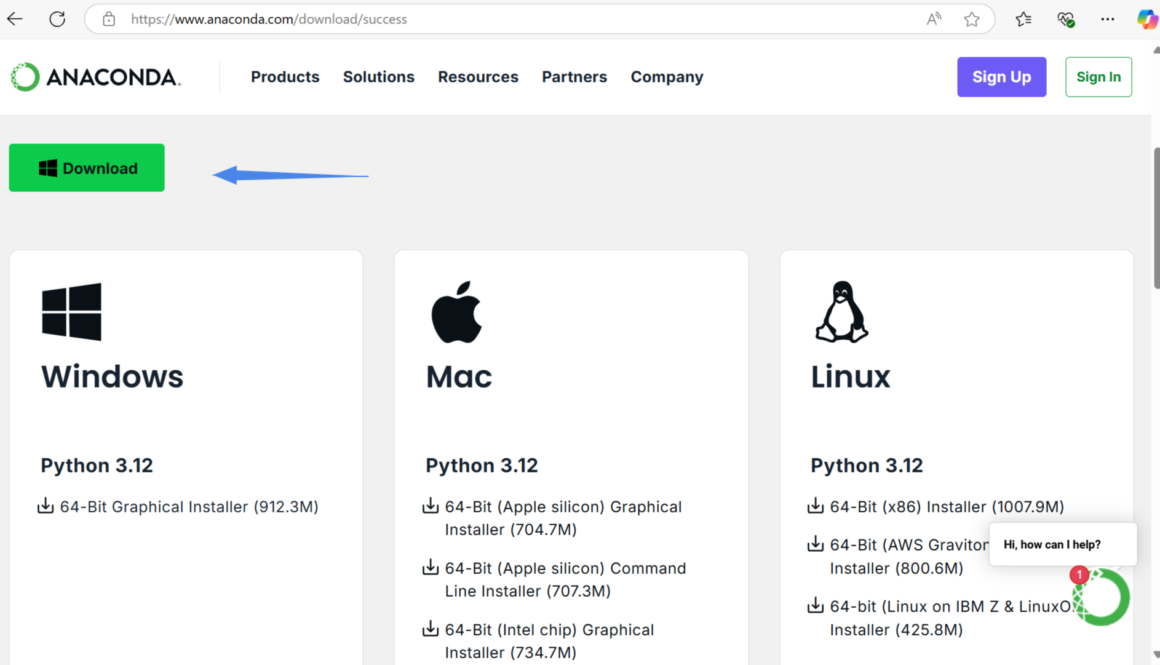Viewport: 1160px width, 665px height.
Task: Open the Company menu
Action: point(667,77)
